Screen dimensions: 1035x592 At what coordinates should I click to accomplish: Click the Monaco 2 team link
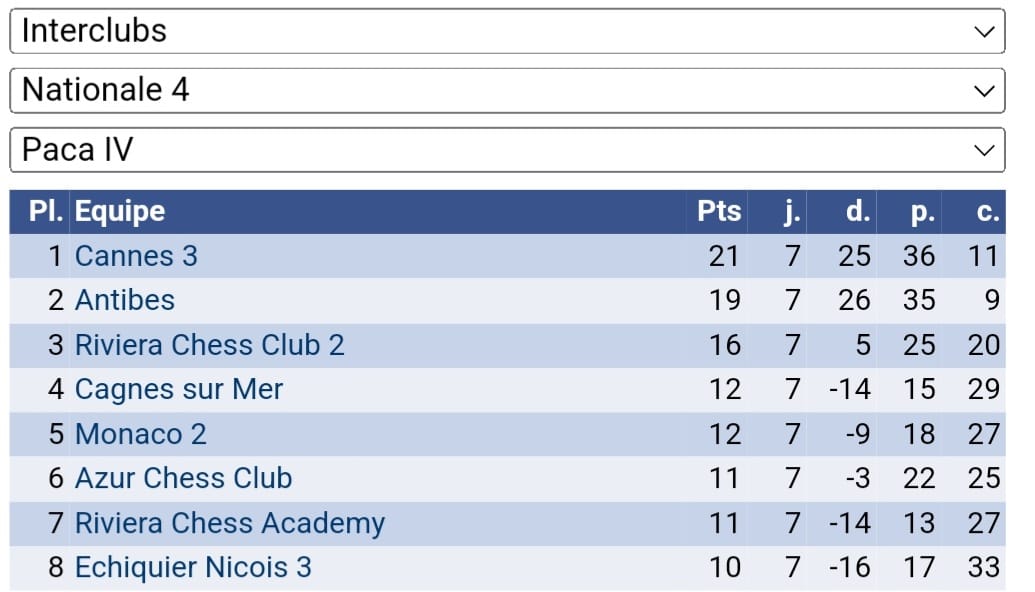click(141, 434)
